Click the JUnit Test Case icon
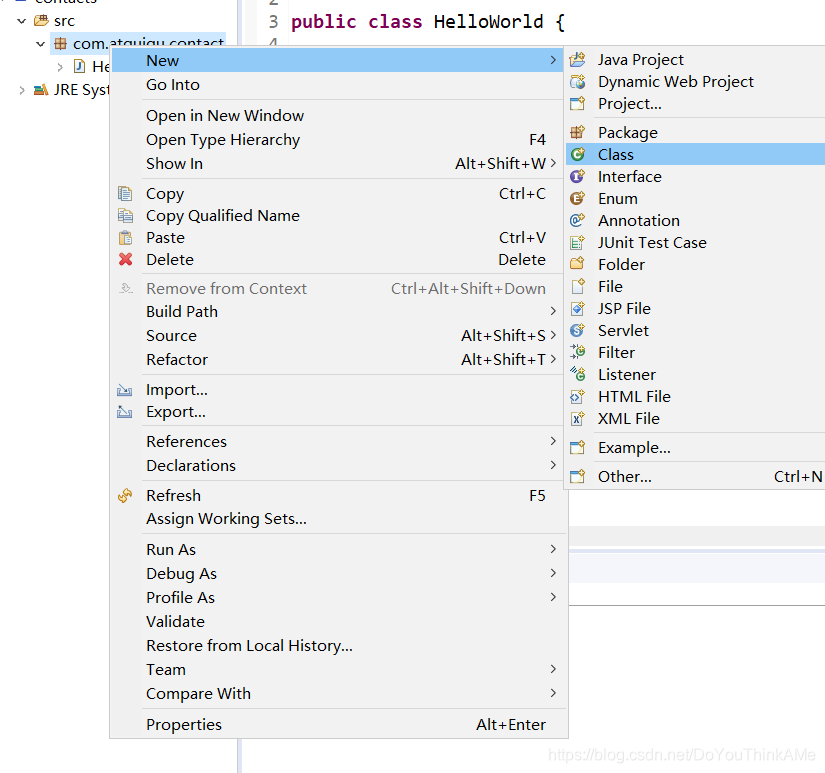The image size is (825, 773). pyautogui.click(x=578, y=243)
